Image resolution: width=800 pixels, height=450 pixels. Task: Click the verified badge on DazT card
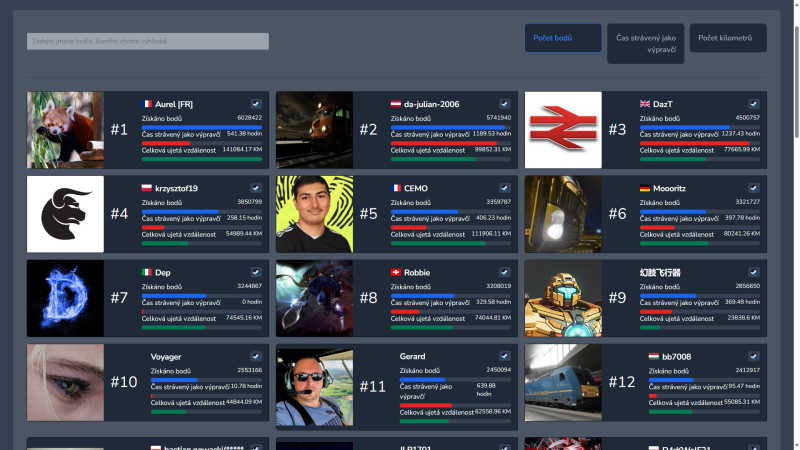pyautogui.click(x=754, y=104)
